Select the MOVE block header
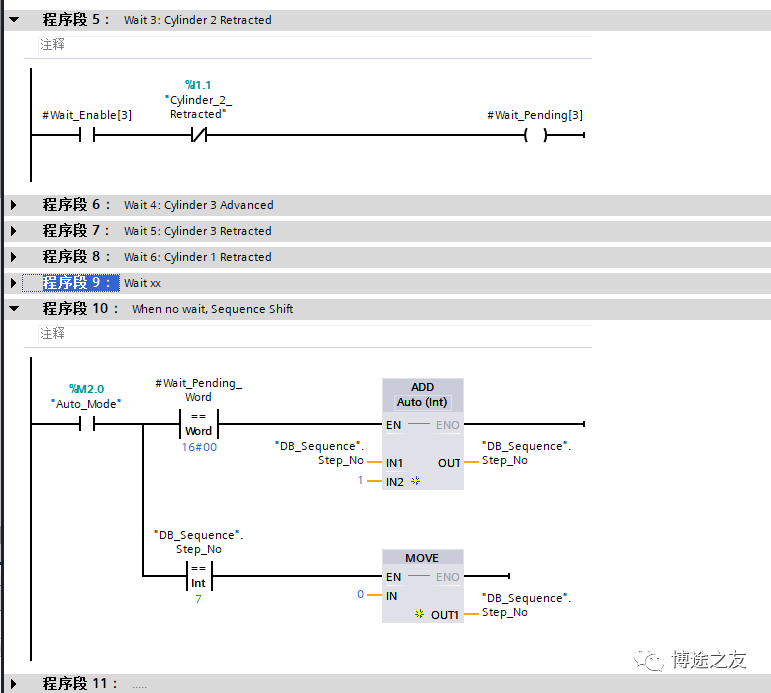This screenshot has height=693, width=771. click(422, 557)
